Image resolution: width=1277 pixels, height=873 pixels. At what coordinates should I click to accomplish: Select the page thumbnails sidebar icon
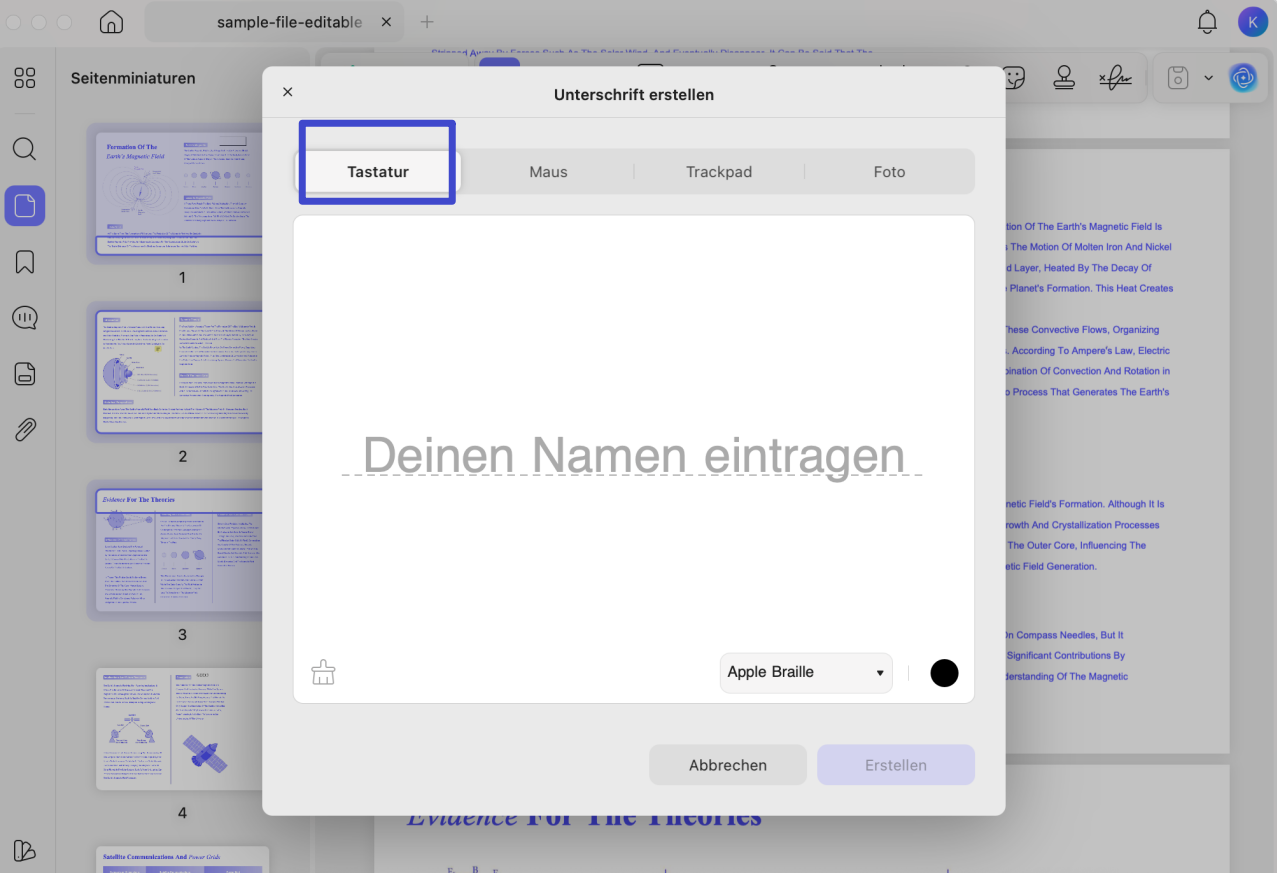(25, 206)
